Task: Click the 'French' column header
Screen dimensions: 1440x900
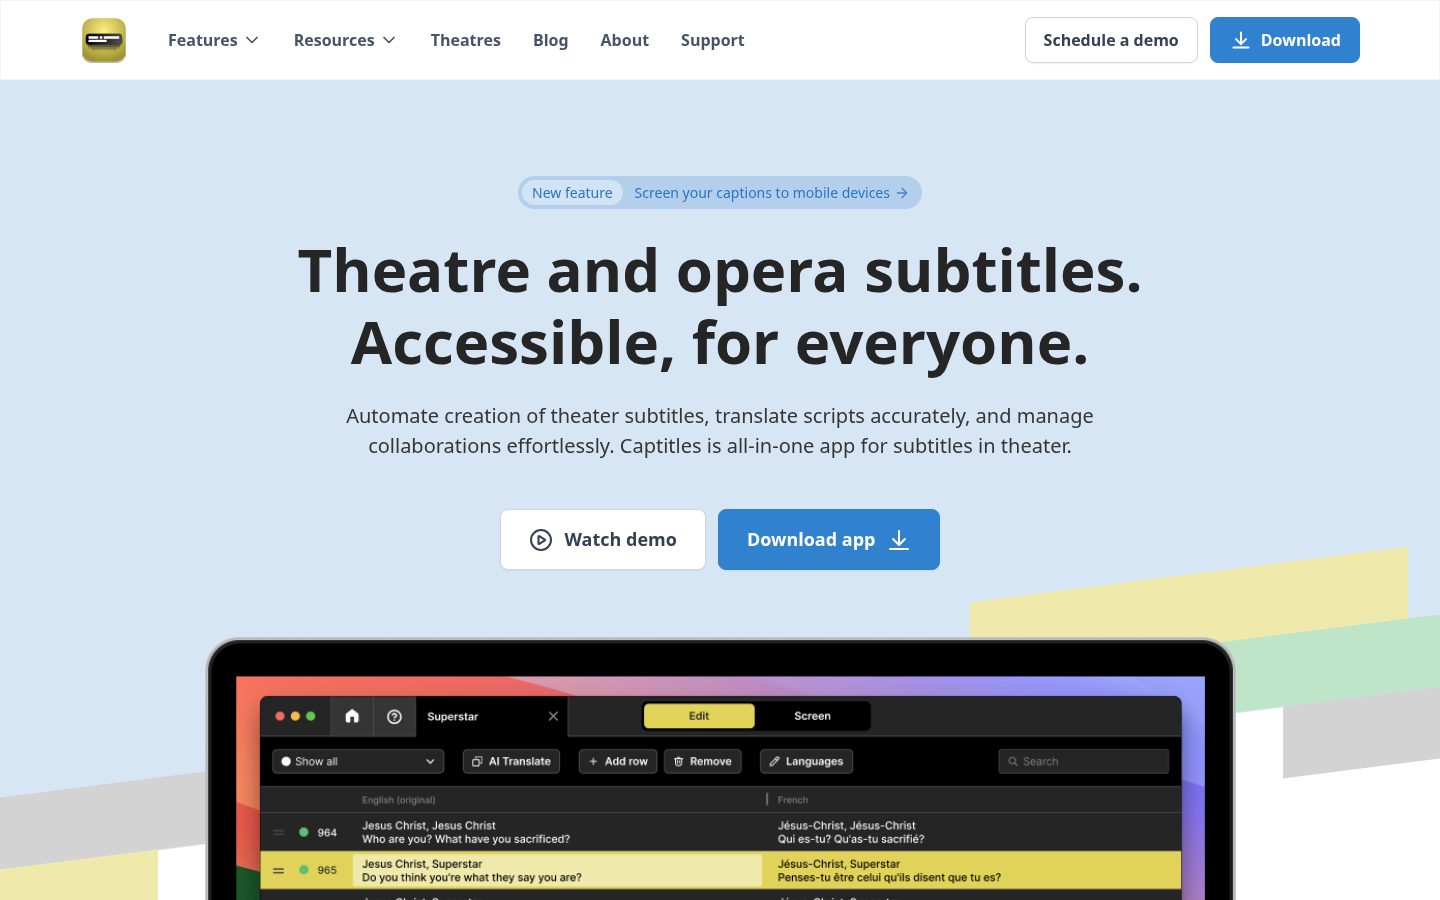Action: tap(793, 800)
